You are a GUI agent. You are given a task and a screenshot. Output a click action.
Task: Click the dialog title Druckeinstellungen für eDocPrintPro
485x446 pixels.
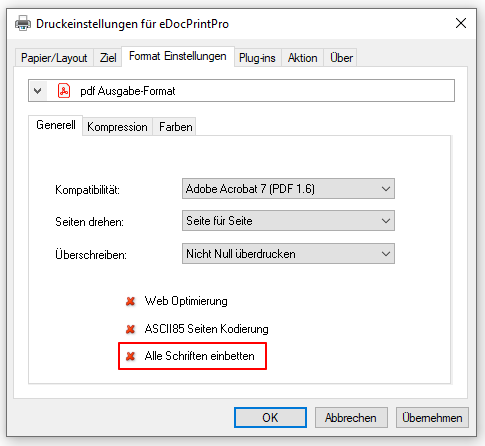tap(132, 24)
